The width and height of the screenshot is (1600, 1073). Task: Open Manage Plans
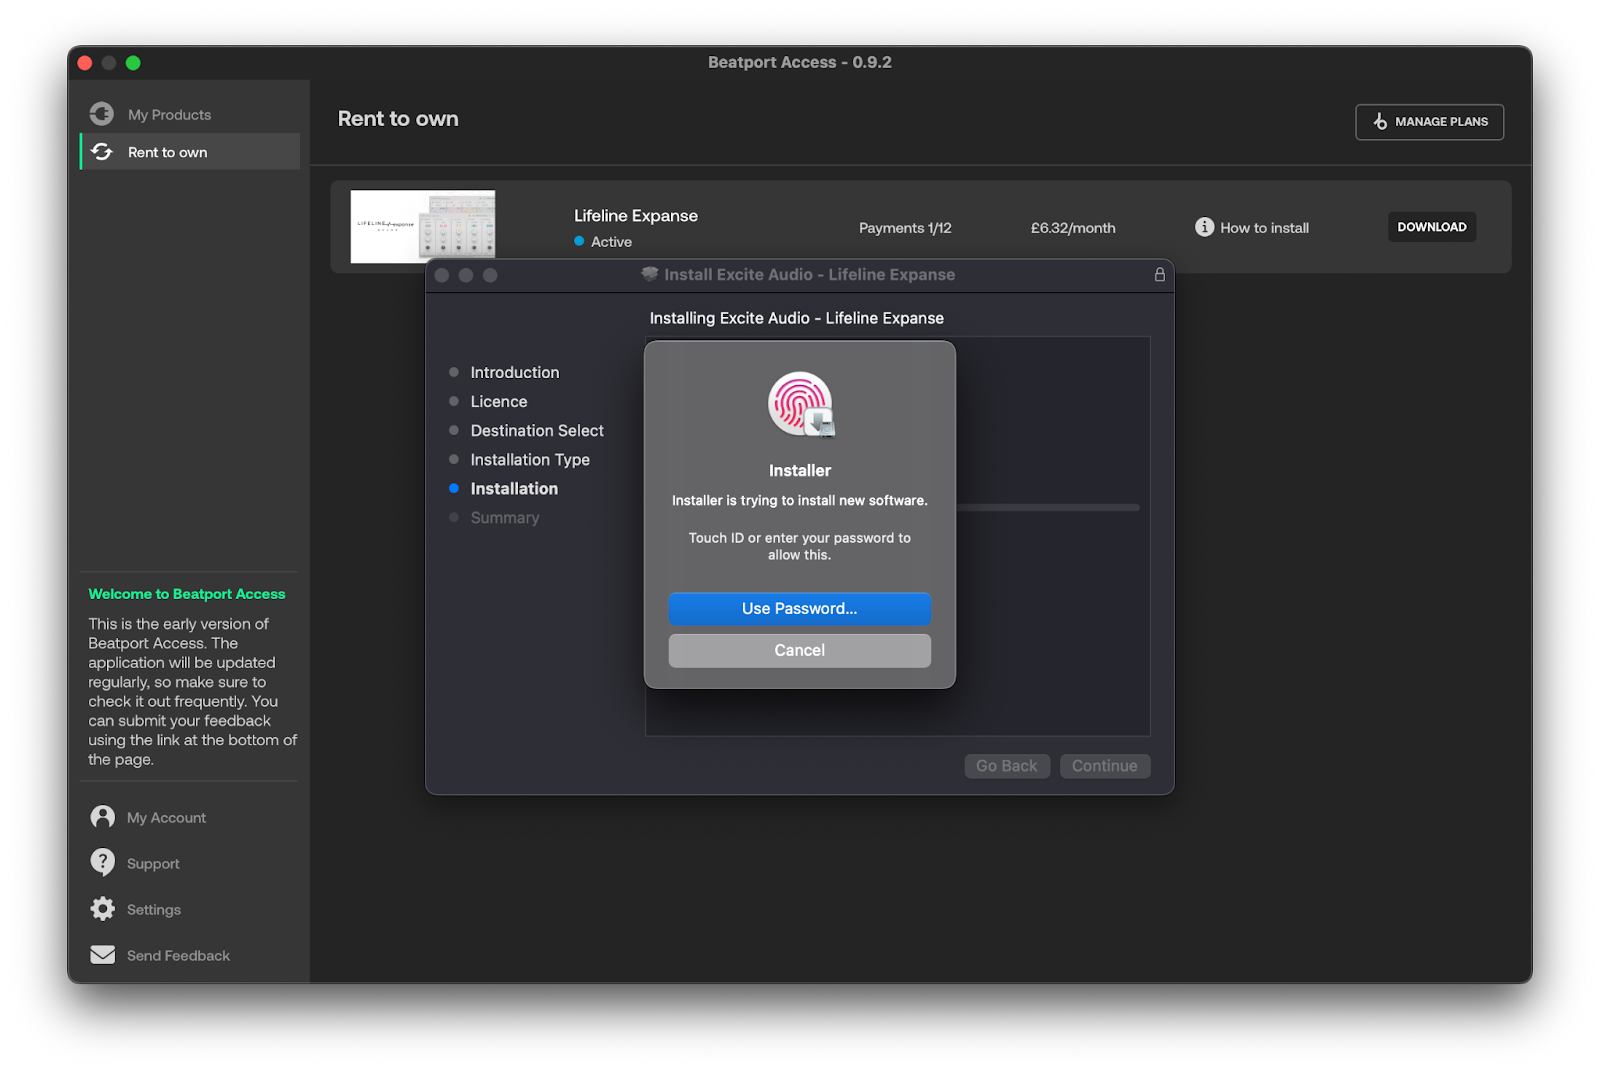point(1429,122)
